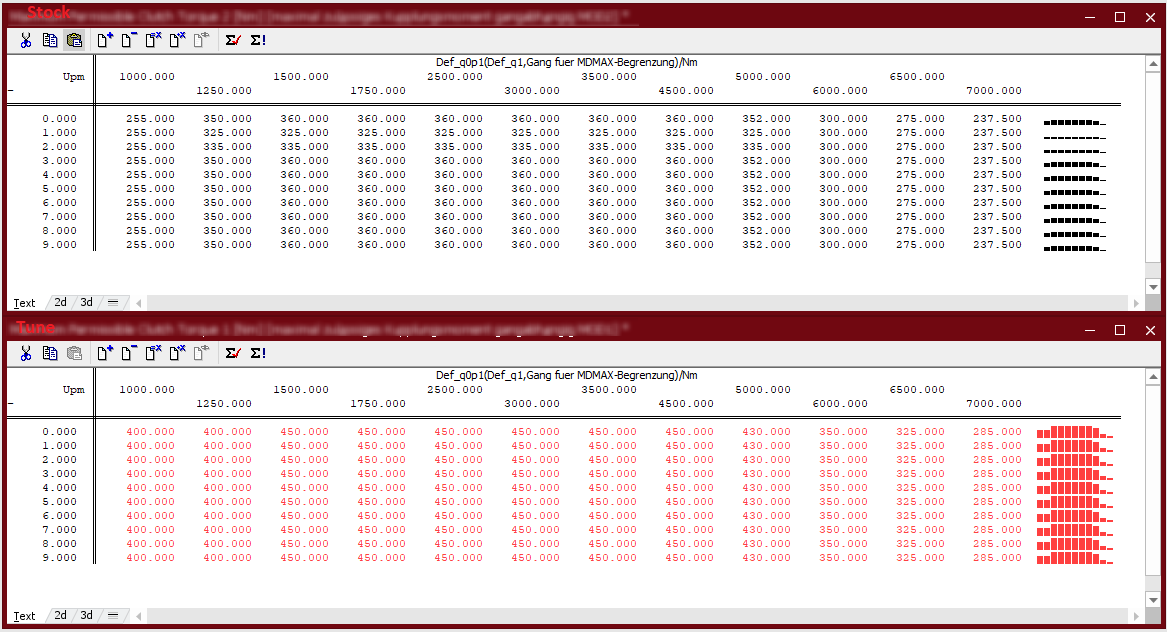Viewport: 1167px width, 632px height.
Task: Click the Cut scissors icon in Stock window
Action: [x=26, y=40]
